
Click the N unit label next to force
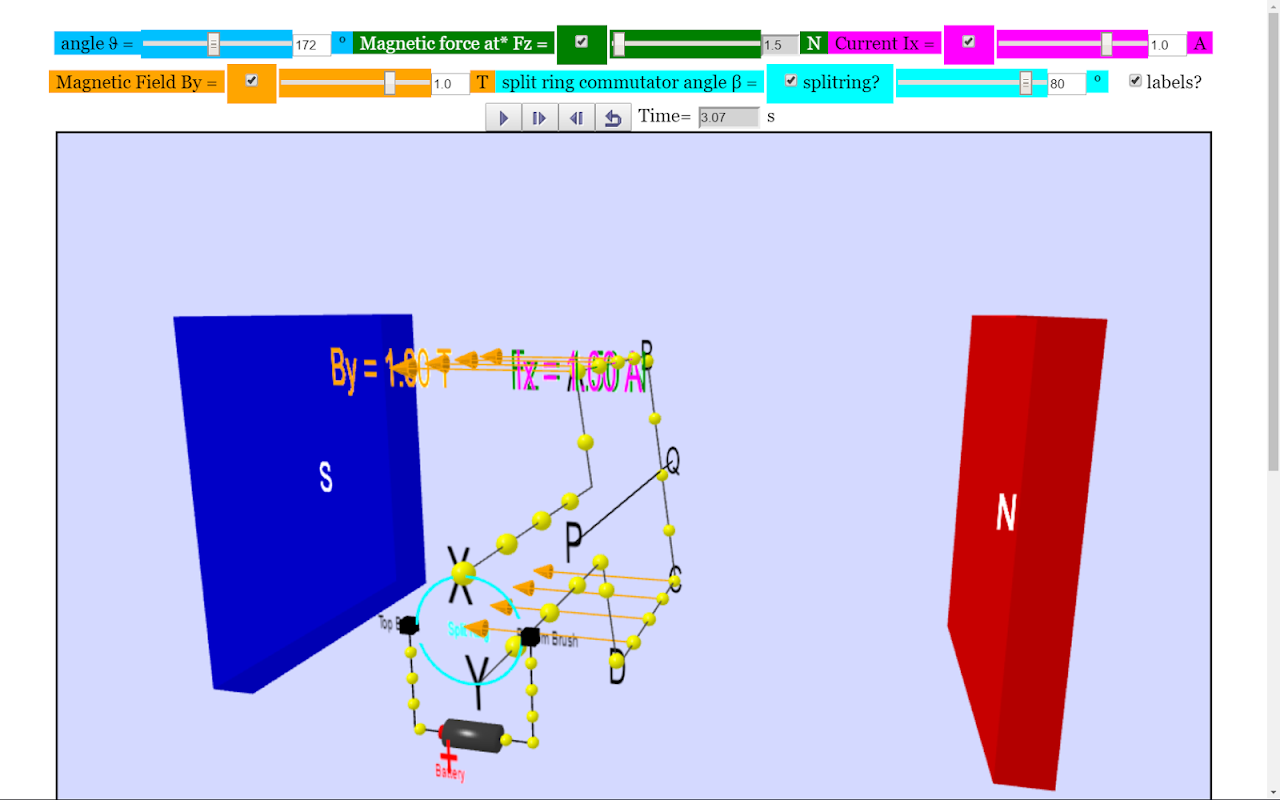814,43
